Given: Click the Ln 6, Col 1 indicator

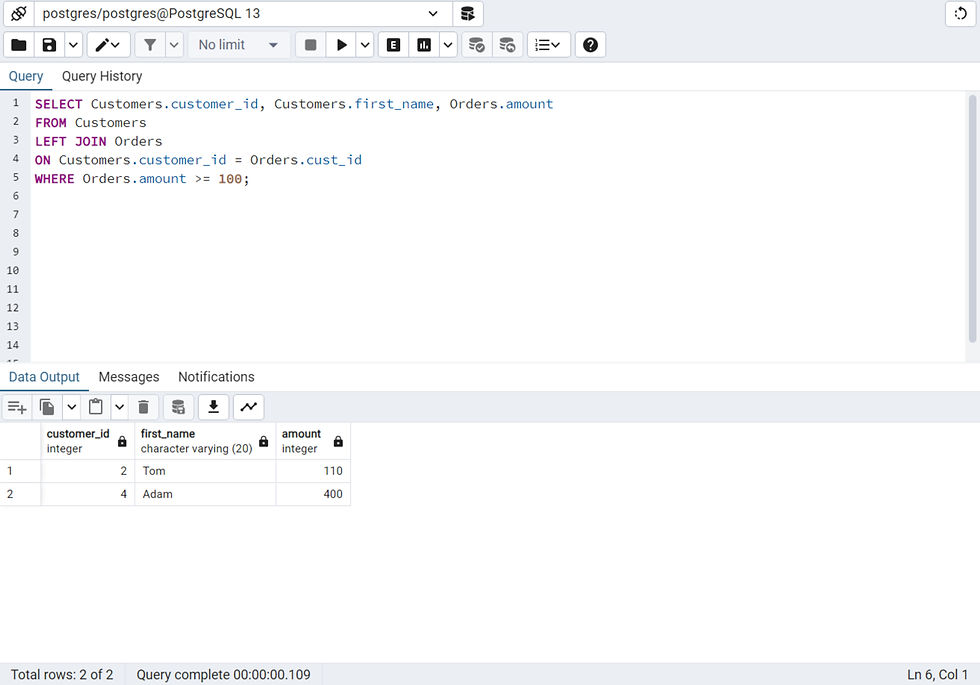Looking at the screenshot, I should coord(938,674).
